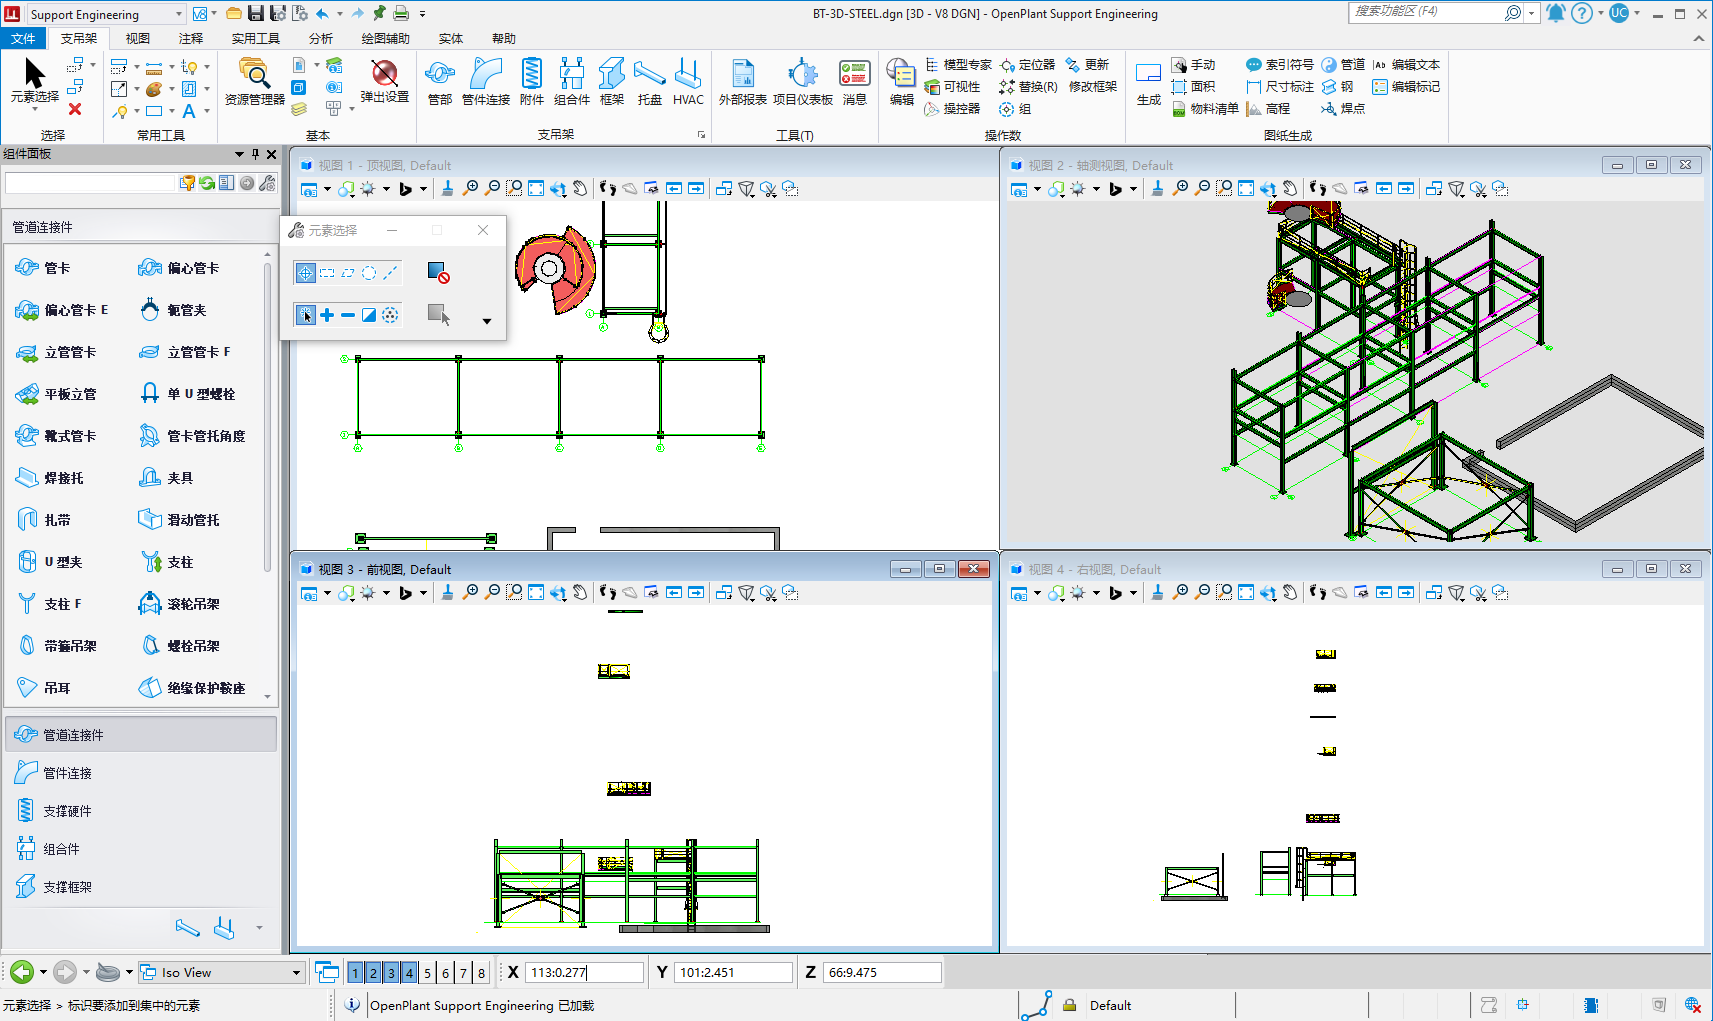
Task: Open 资源管理器 explorer tool
Action: [254, 81]
